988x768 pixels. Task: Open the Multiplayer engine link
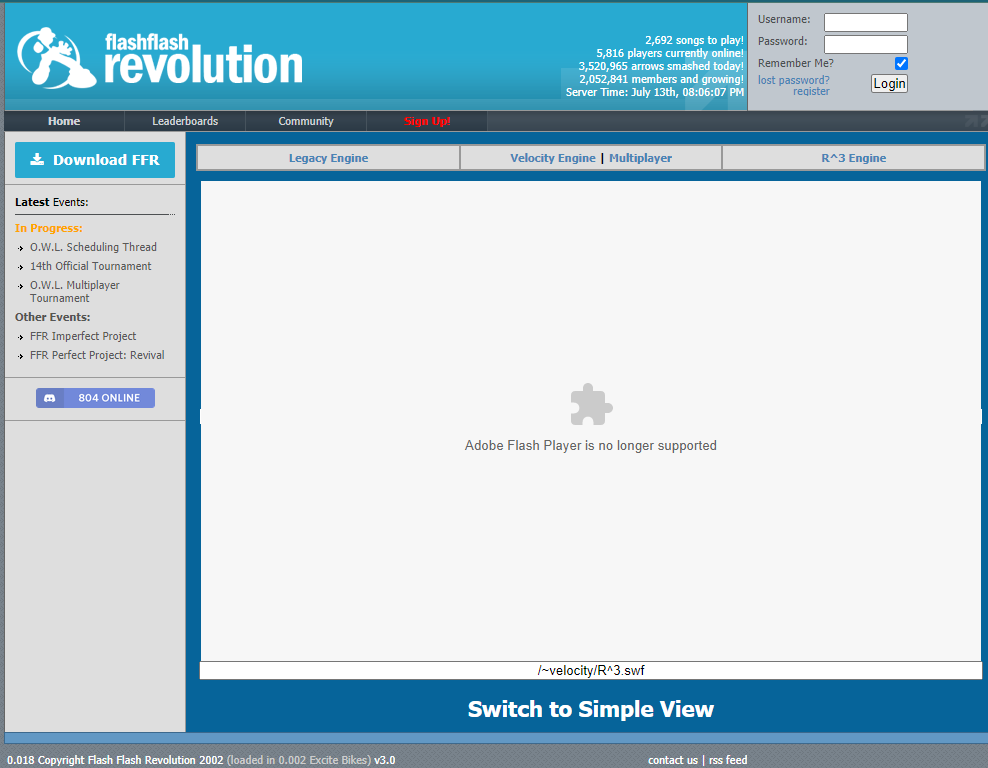640,158
